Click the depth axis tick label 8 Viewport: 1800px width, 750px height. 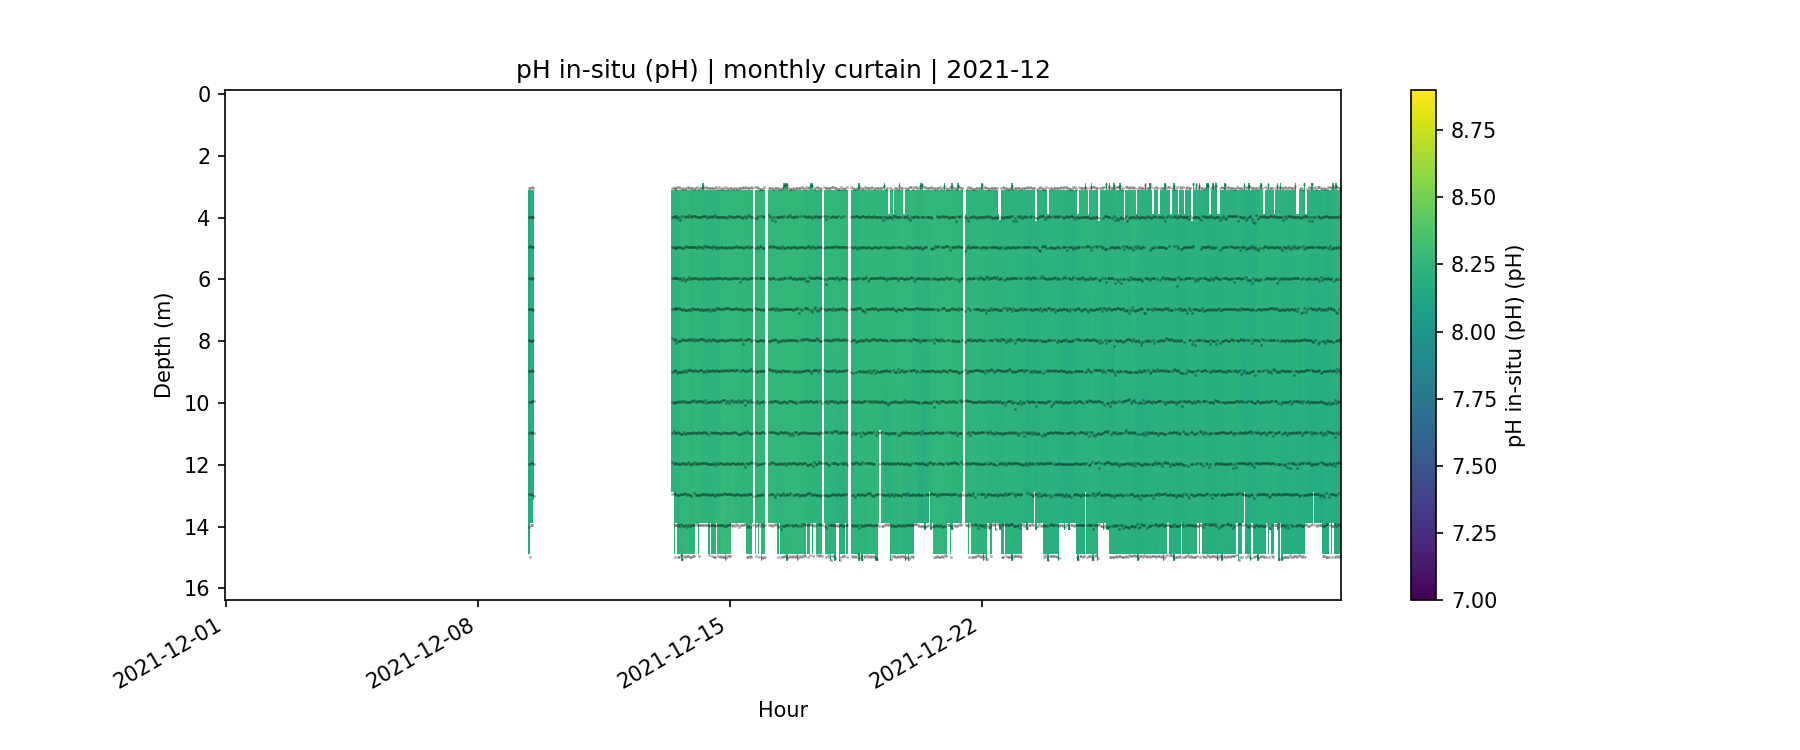coord(205,341)
